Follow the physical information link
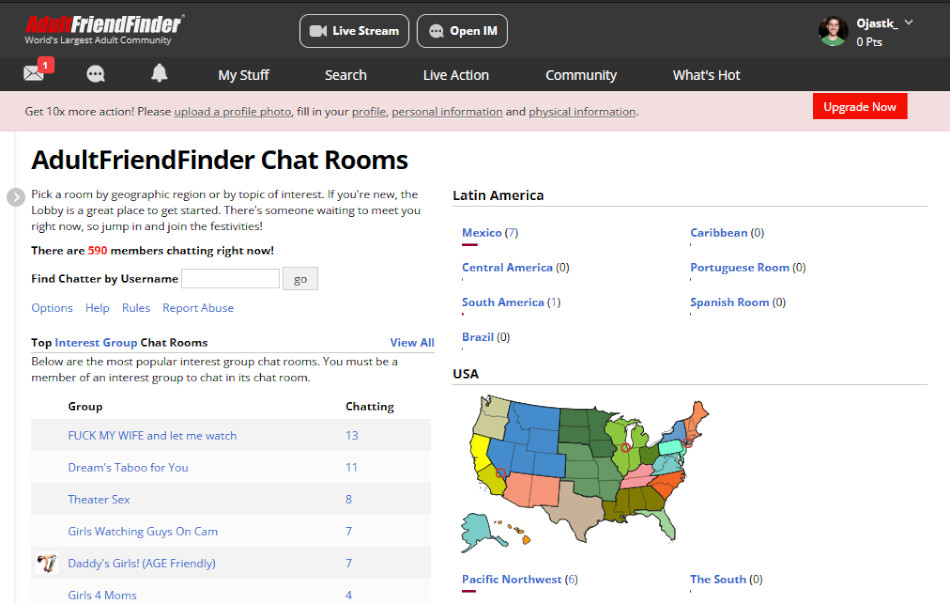 (x=582, y=111)
